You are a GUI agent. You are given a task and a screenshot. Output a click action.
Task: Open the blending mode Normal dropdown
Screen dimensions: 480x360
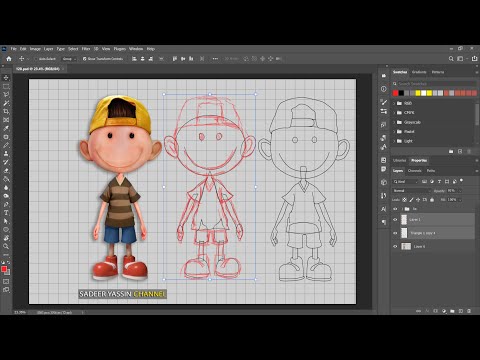pyautogui.click(x=412, y=191)
